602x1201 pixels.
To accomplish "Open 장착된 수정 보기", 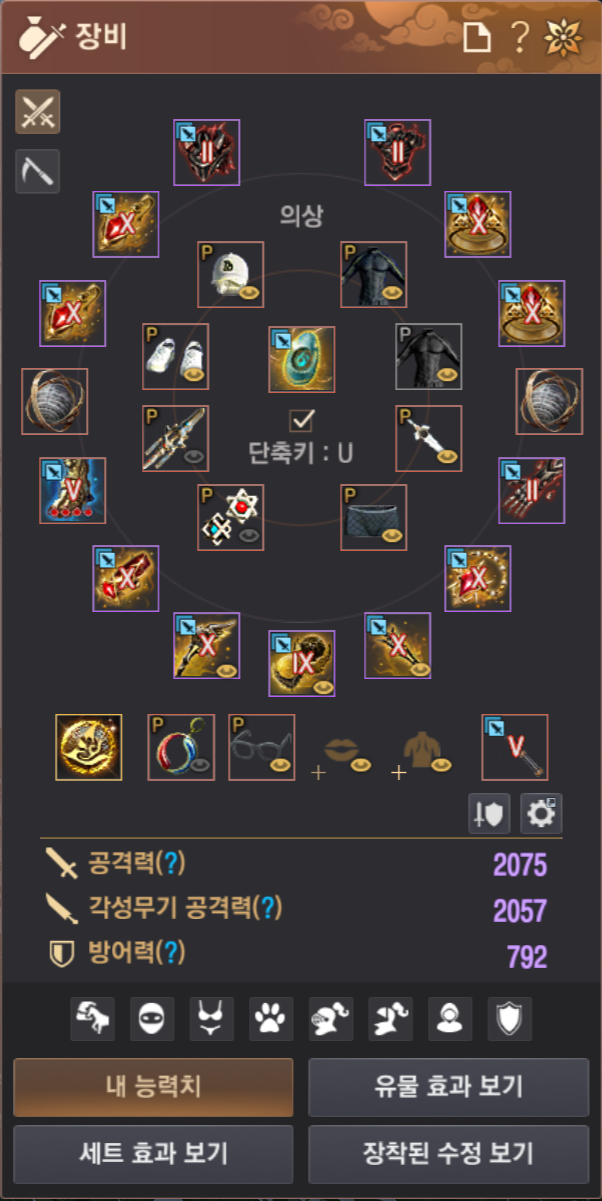I will 449,1153.
